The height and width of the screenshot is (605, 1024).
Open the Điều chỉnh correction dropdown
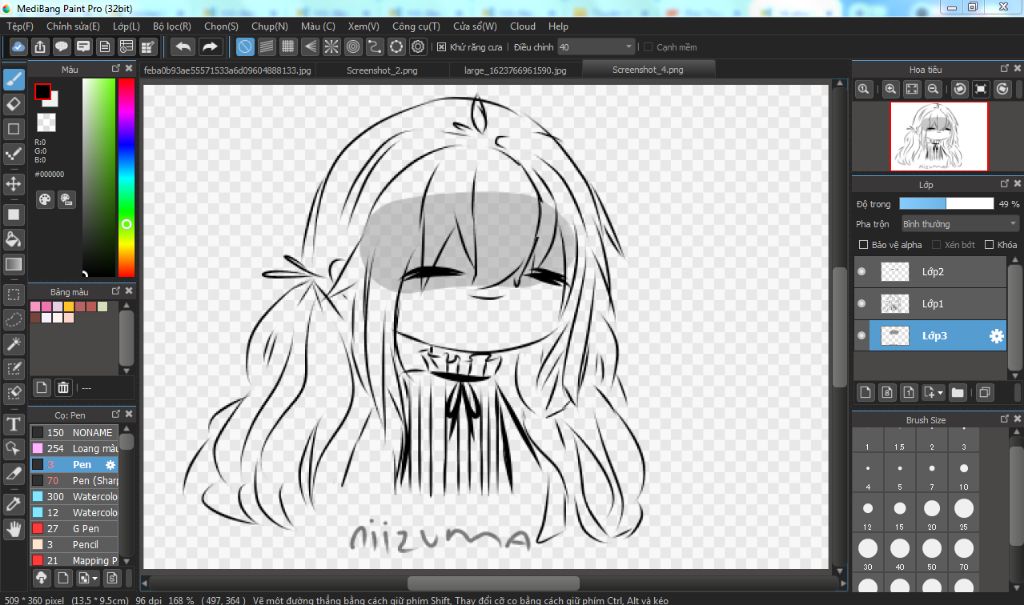pos(596,47)
